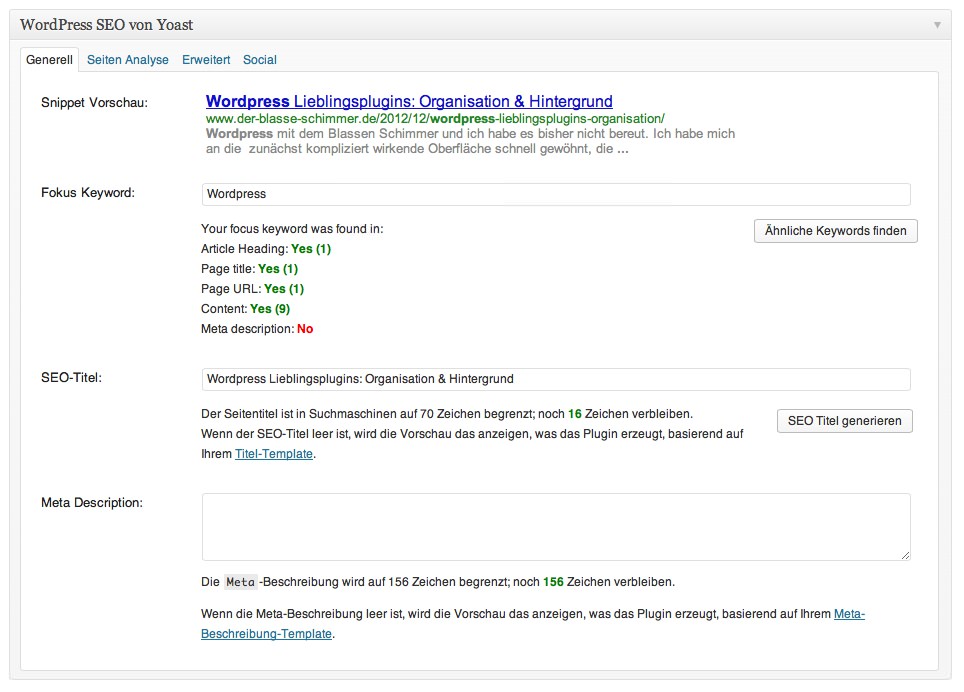Click the Fokus Keyword label
The width and height of the screenshot is (964, 692).
88,193
